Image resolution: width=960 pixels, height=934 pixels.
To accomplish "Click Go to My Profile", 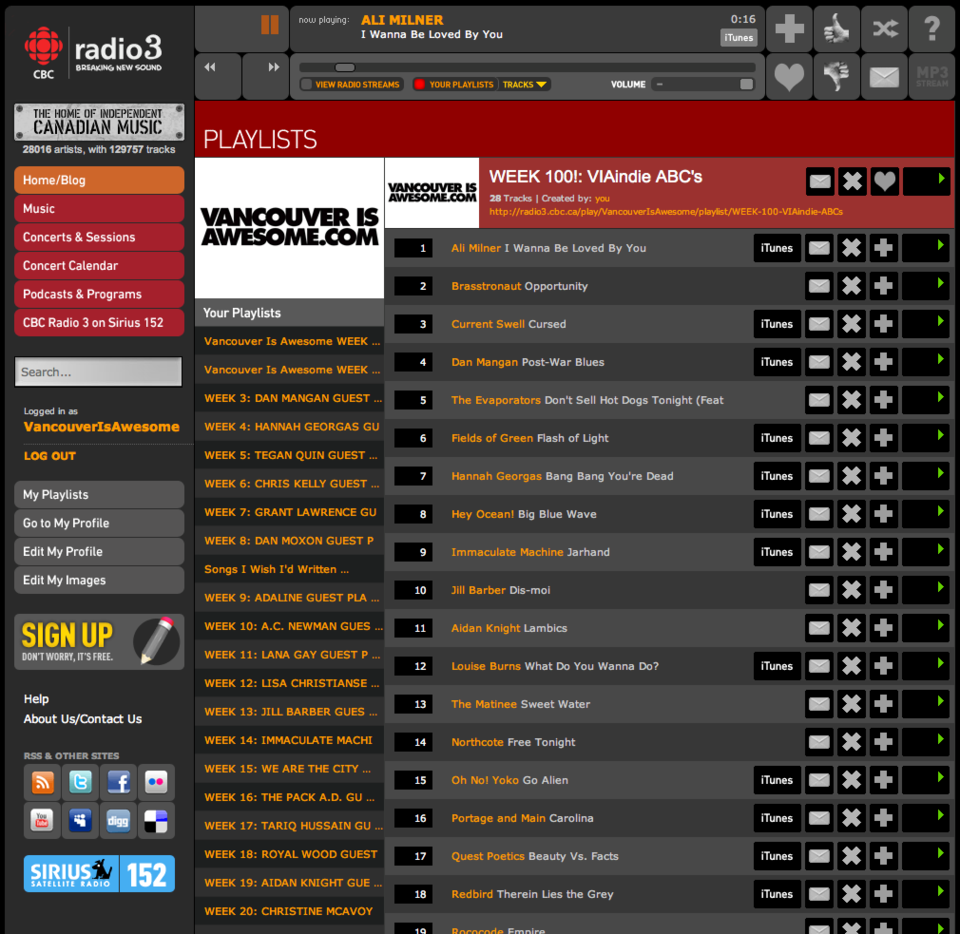I will point(99,523).
